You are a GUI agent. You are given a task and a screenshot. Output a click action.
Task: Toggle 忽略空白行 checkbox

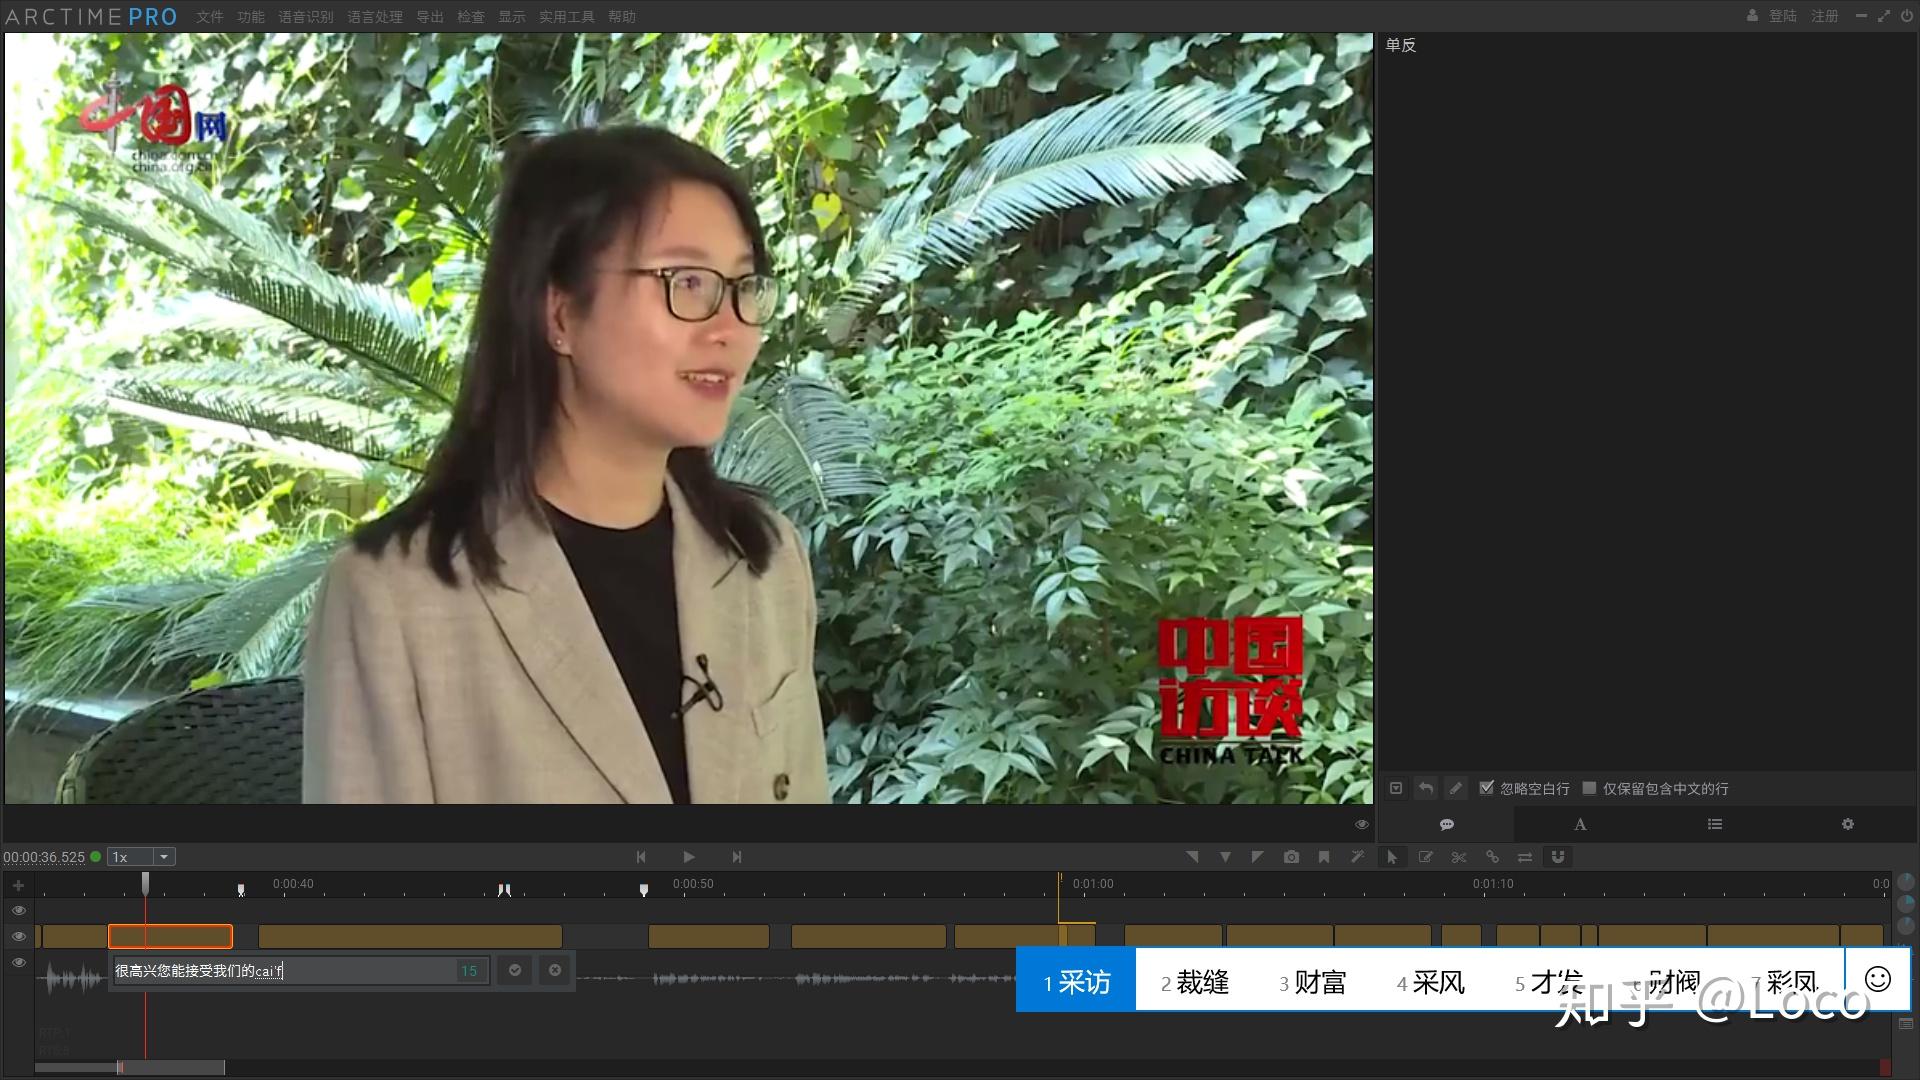pos(1487,788)
